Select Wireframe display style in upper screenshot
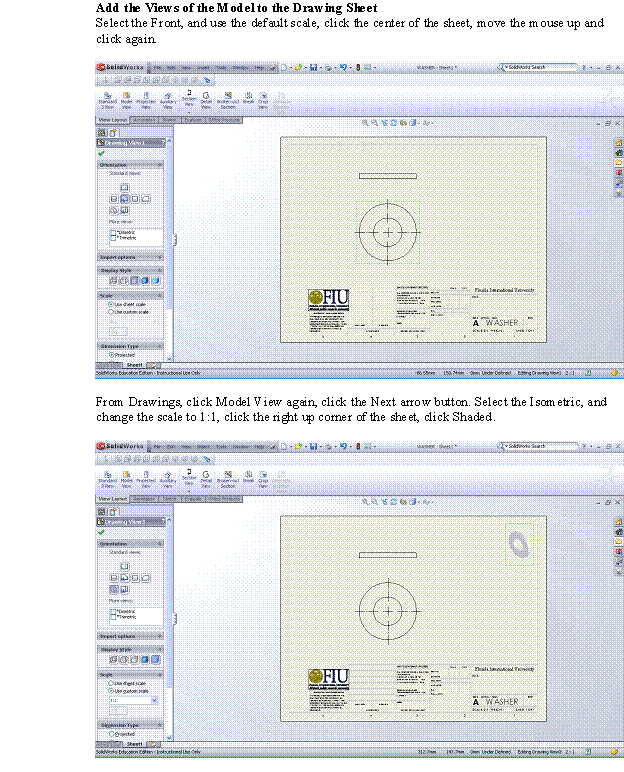 click(x=113, y=281)
